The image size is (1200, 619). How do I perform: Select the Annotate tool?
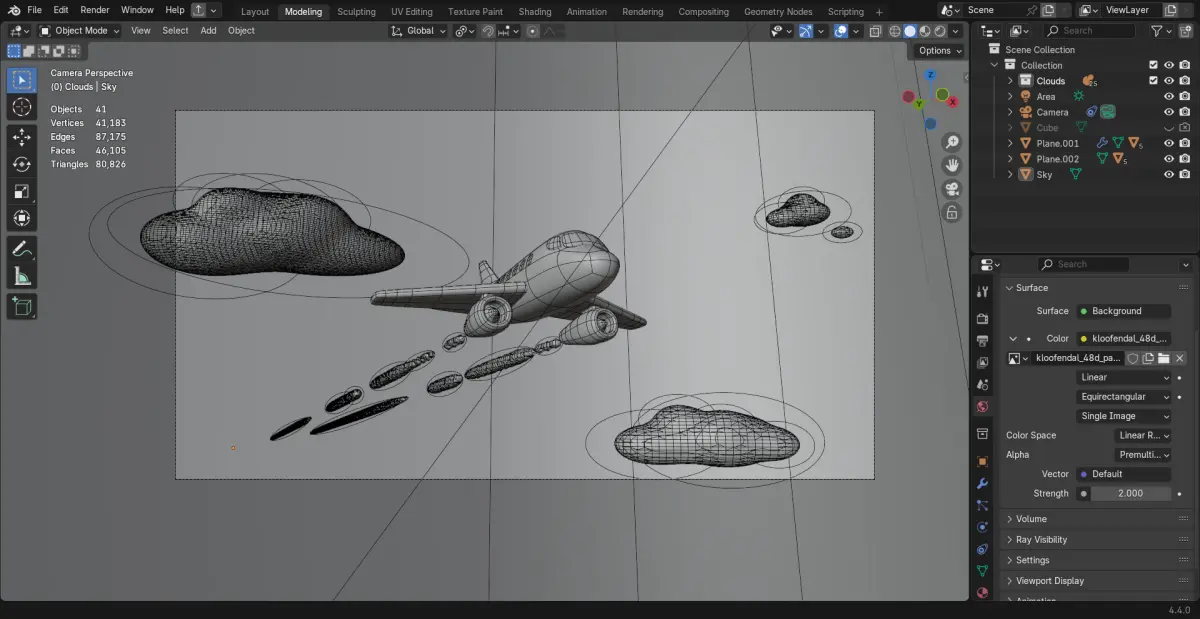pyautogui.click(x=22, y=249)
